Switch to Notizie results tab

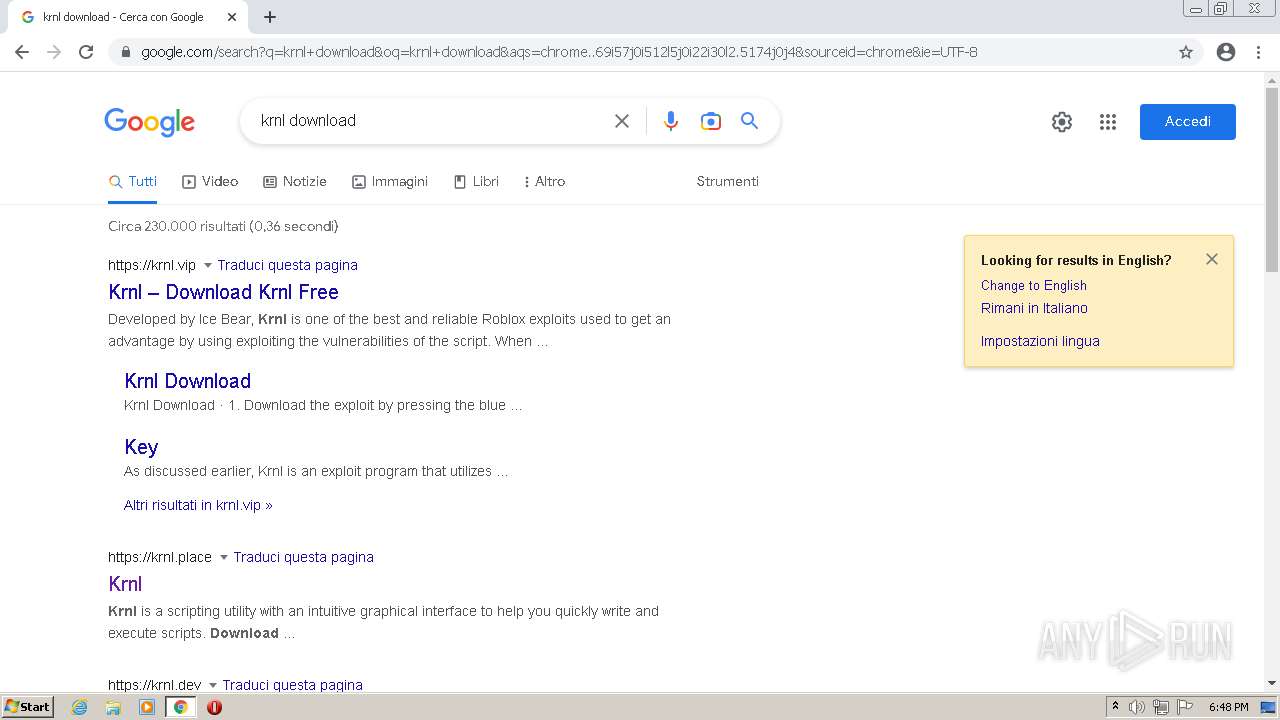[295, 181]
